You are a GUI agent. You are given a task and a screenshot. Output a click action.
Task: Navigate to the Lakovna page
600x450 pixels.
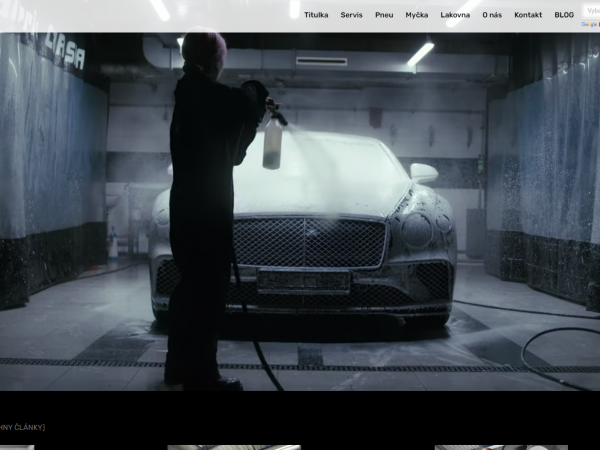pos(455,15)
